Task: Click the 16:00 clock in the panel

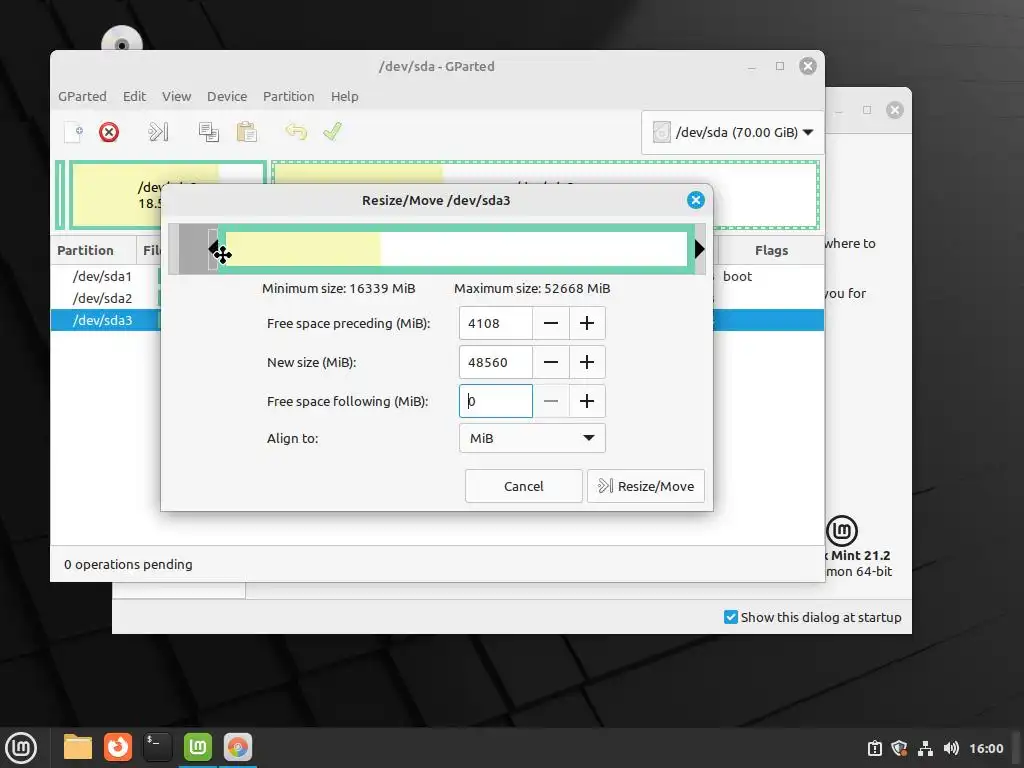Action: pyautogui.click(x=986, y=748)
